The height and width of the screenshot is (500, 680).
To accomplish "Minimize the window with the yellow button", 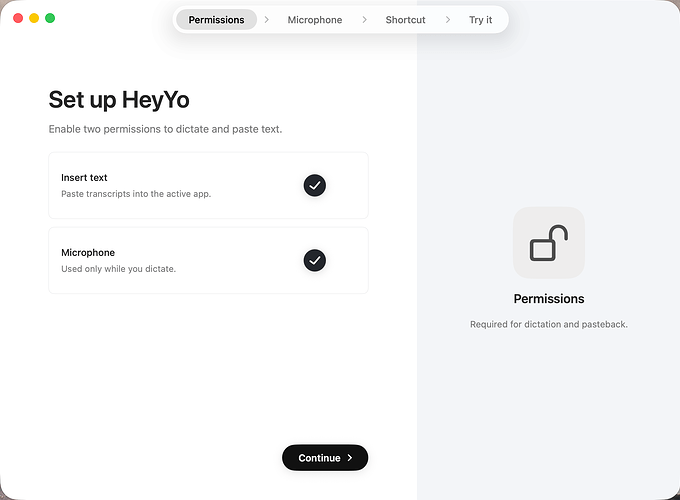I will coord(34,18).
